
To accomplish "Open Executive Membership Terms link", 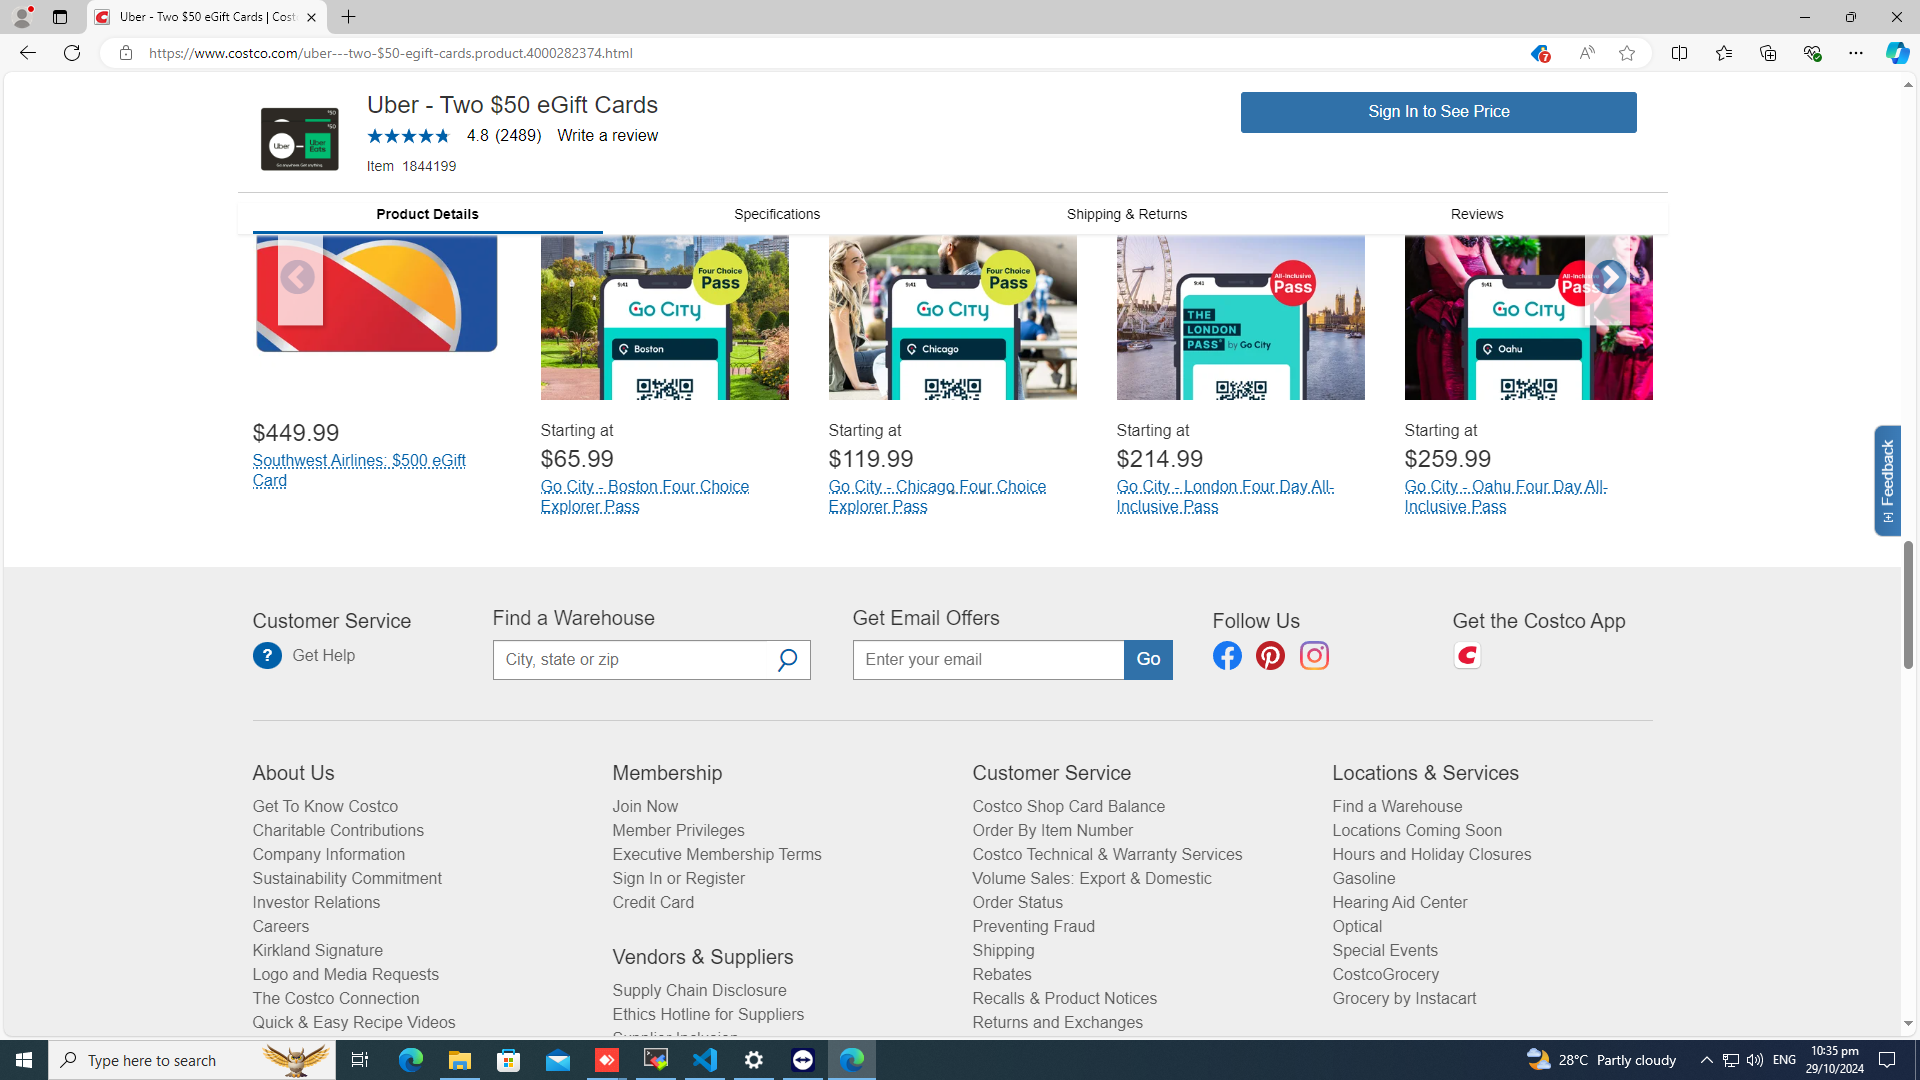I will click(x=717, y=855).
